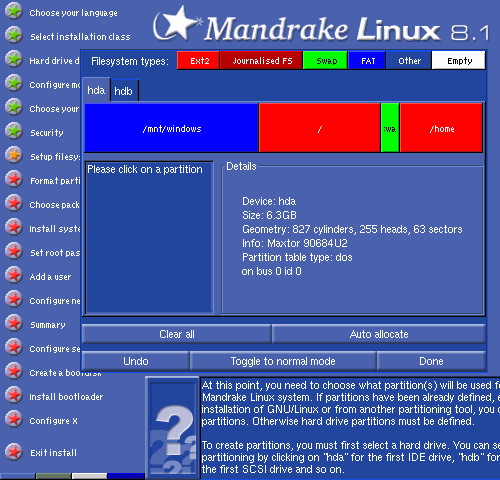Choose the green Swap filesystem type
Viewport: 500px width, 480px height.
325,60
